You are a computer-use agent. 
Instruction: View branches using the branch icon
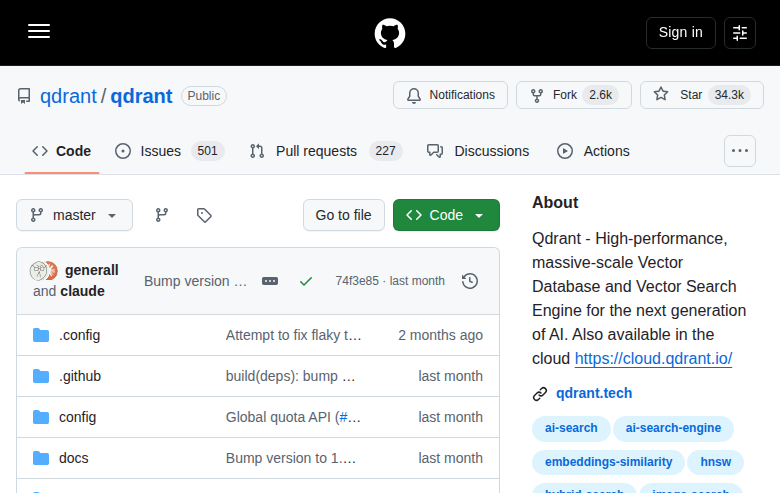click(x=162, y=215)
